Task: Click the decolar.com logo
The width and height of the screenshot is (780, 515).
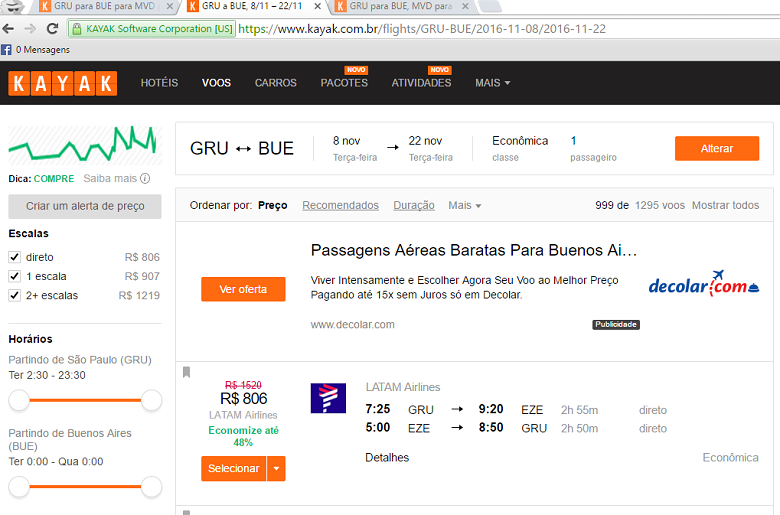Action: click(x=703, y=284)
